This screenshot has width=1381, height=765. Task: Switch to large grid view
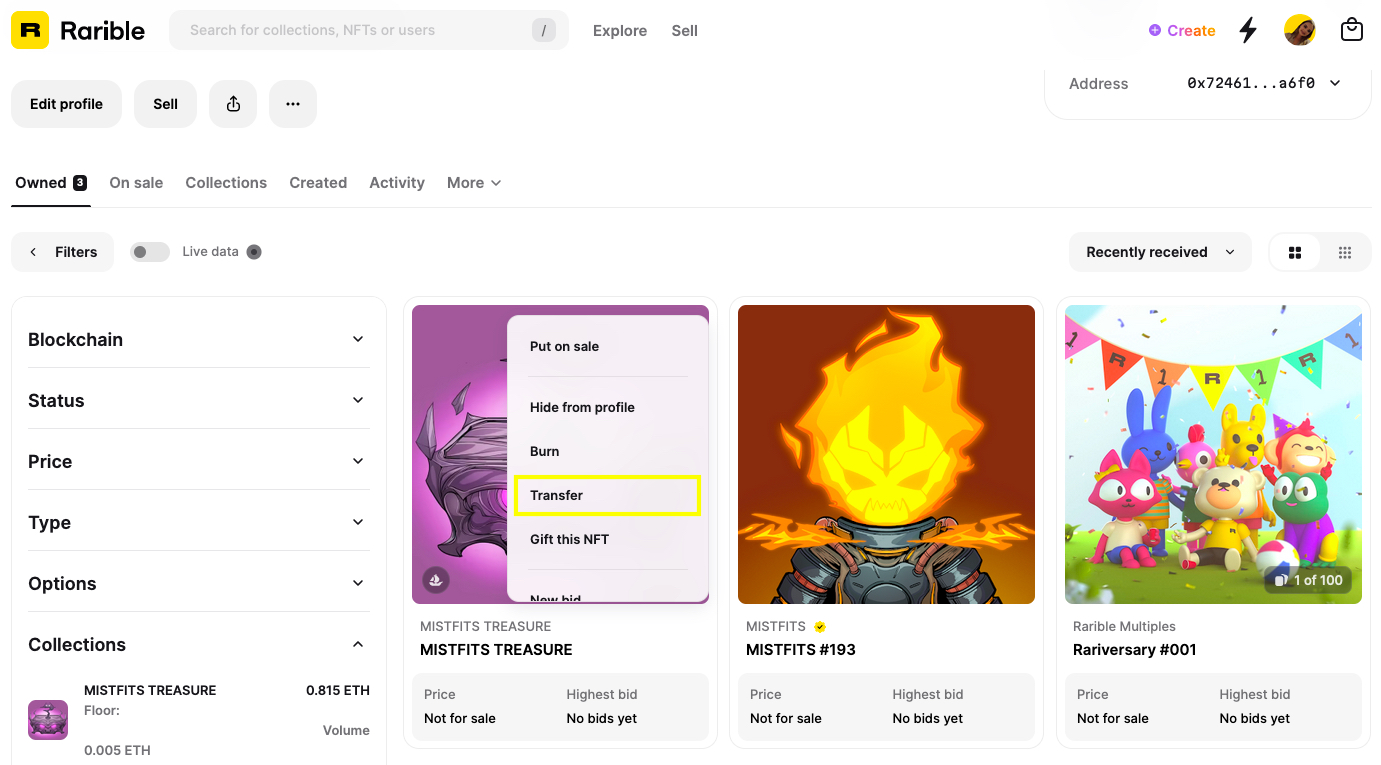click(1295, 252)
